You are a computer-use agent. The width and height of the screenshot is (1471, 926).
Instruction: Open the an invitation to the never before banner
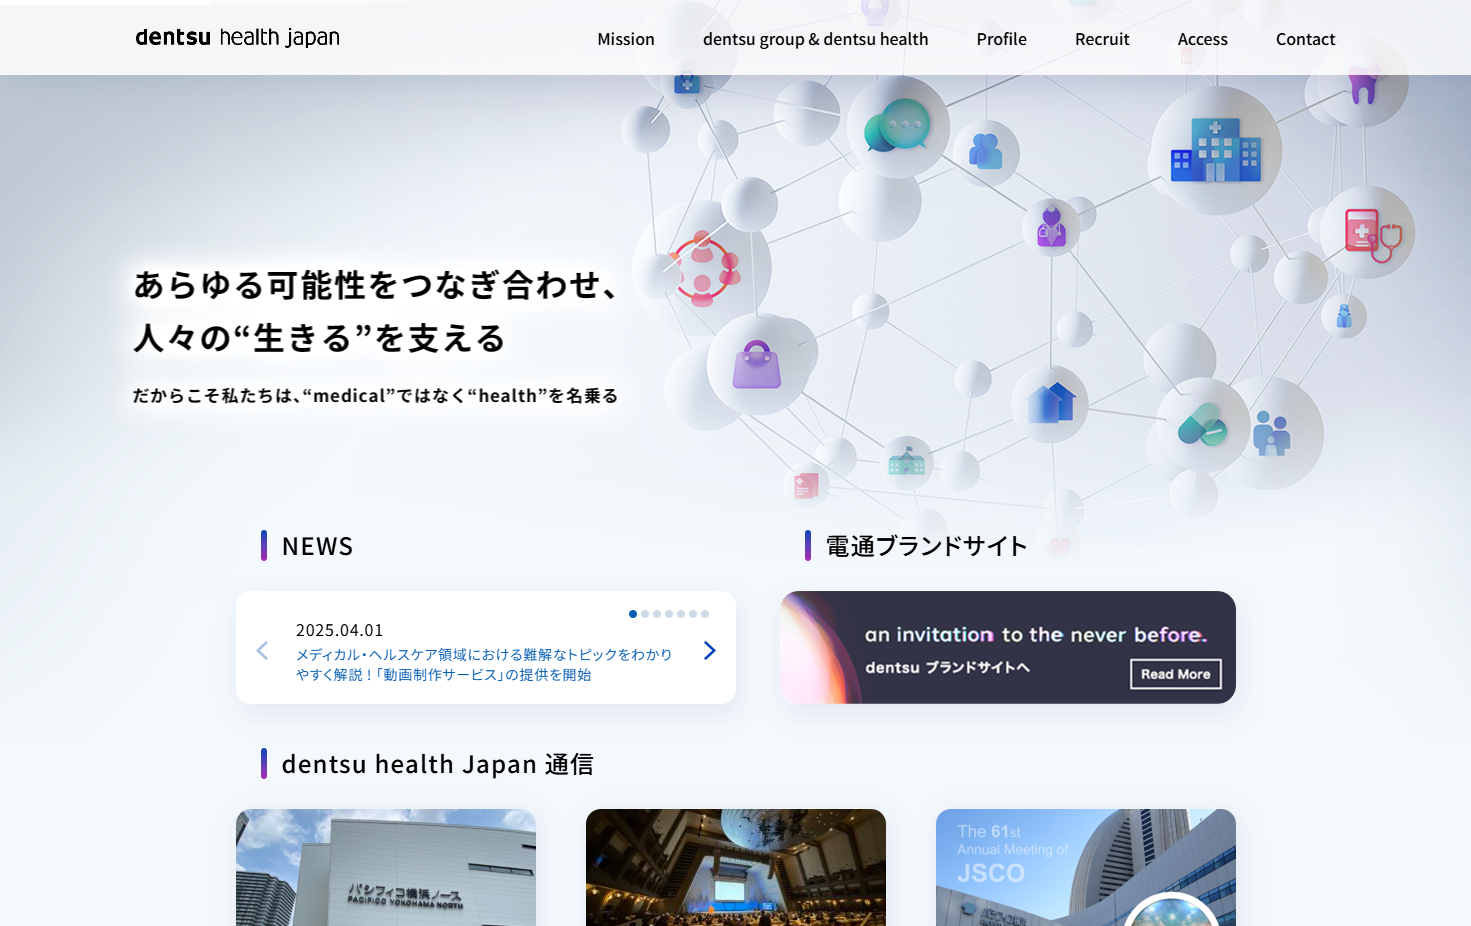(x=1008, y=647)
